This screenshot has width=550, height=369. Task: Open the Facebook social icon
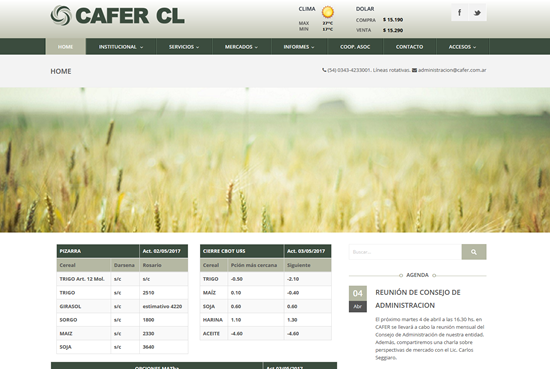460,13
